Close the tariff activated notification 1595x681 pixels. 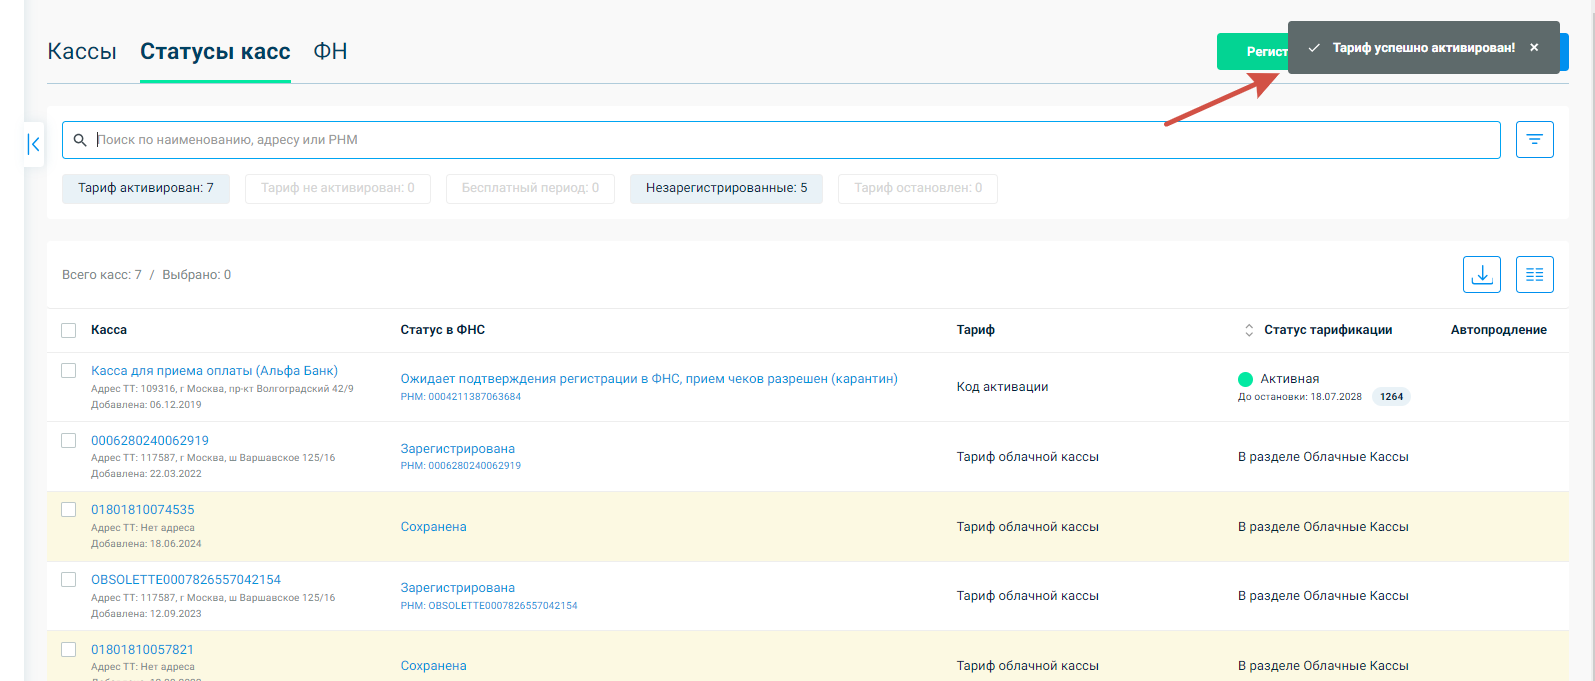[1534, 48]
